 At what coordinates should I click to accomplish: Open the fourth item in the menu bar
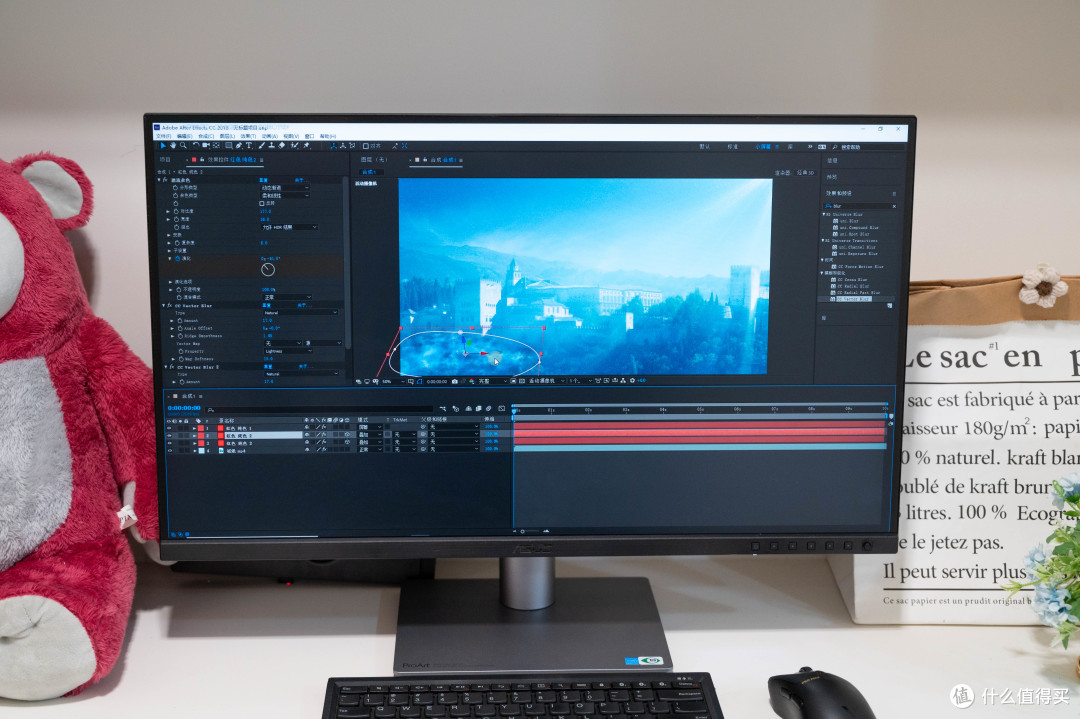point(227,136)
